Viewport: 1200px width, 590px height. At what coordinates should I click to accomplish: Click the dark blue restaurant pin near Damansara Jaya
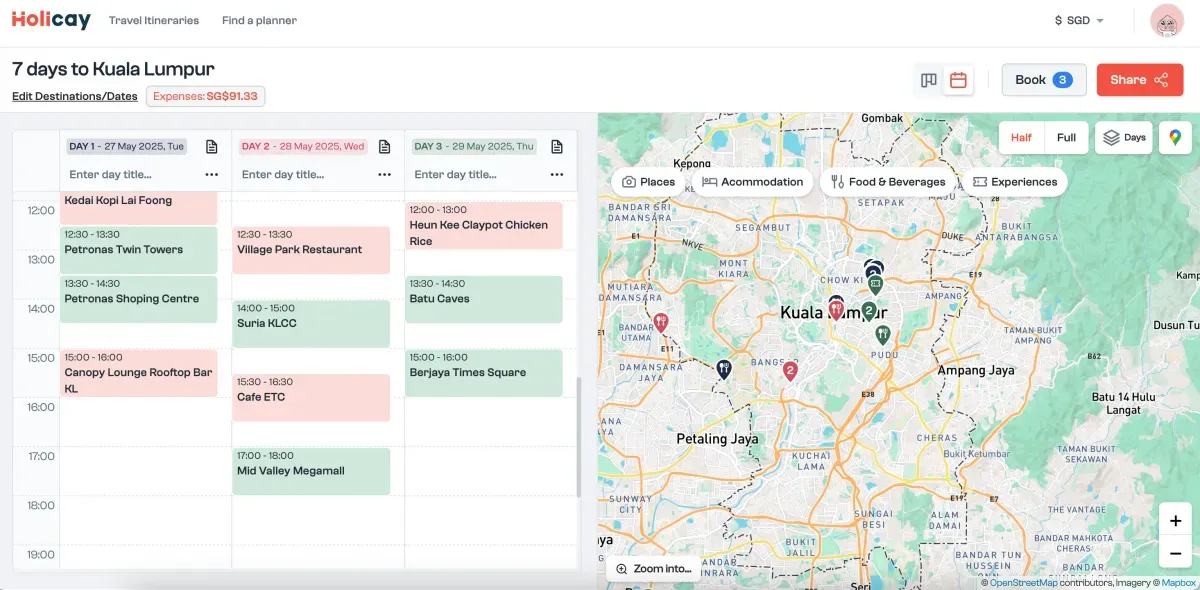(x=724, y=369)
